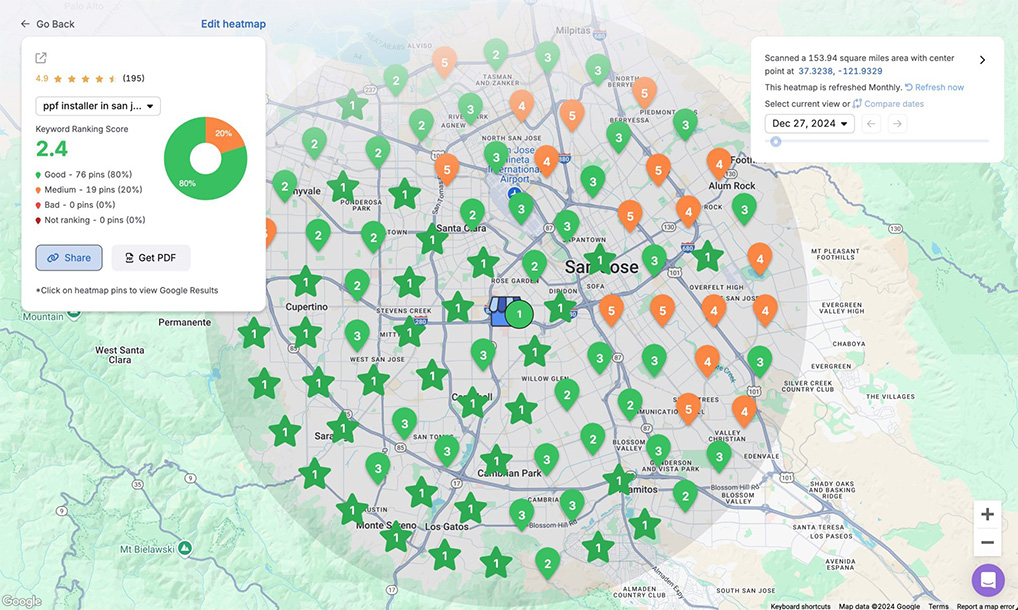Collapse scan info panel with chevron
The image size is (1018, 610).
[x=982, y=60]
